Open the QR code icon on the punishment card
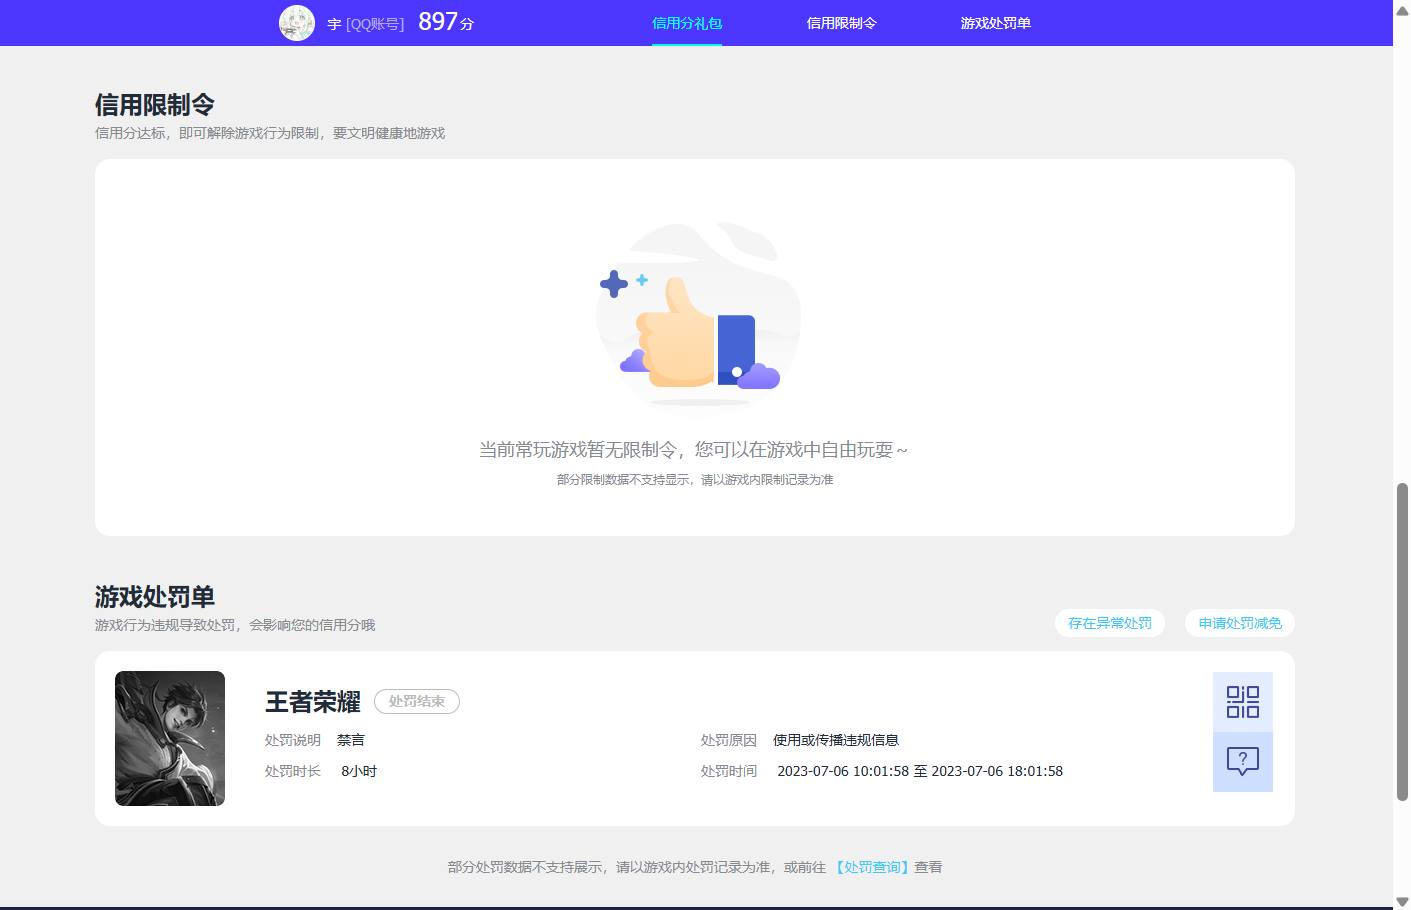 [1242, 702]
